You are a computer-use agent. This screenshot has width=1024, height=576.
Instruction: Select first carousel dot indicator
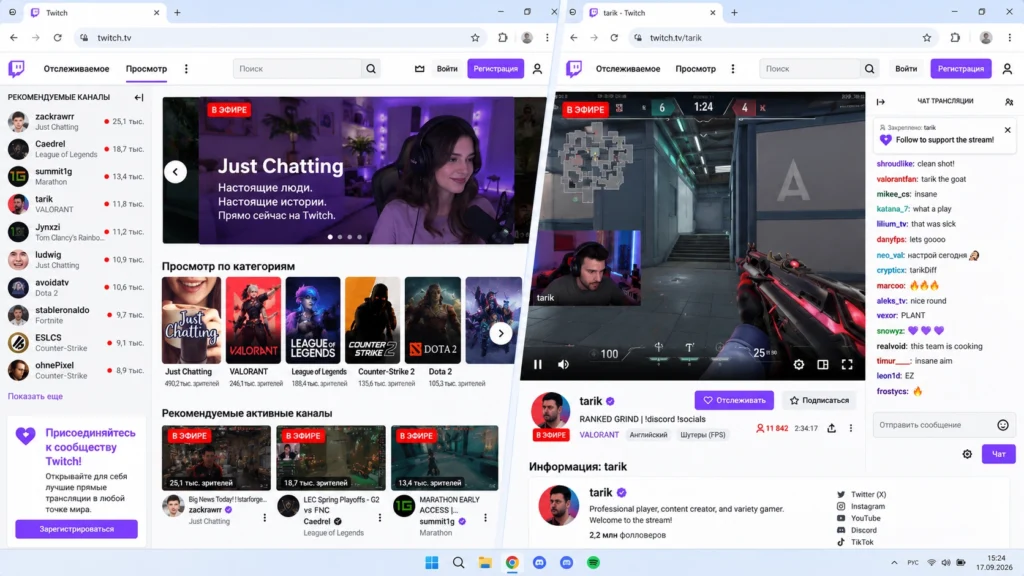[330, 237]
